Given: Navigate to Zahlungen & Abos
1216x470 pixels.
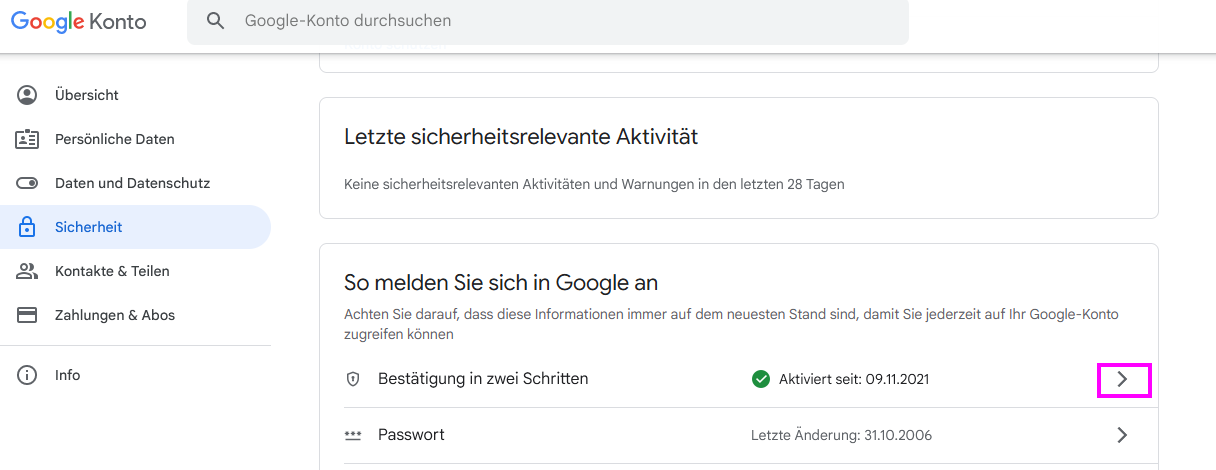Looking at the screenshot, I should pyautogui.click(x=135, y=315).
